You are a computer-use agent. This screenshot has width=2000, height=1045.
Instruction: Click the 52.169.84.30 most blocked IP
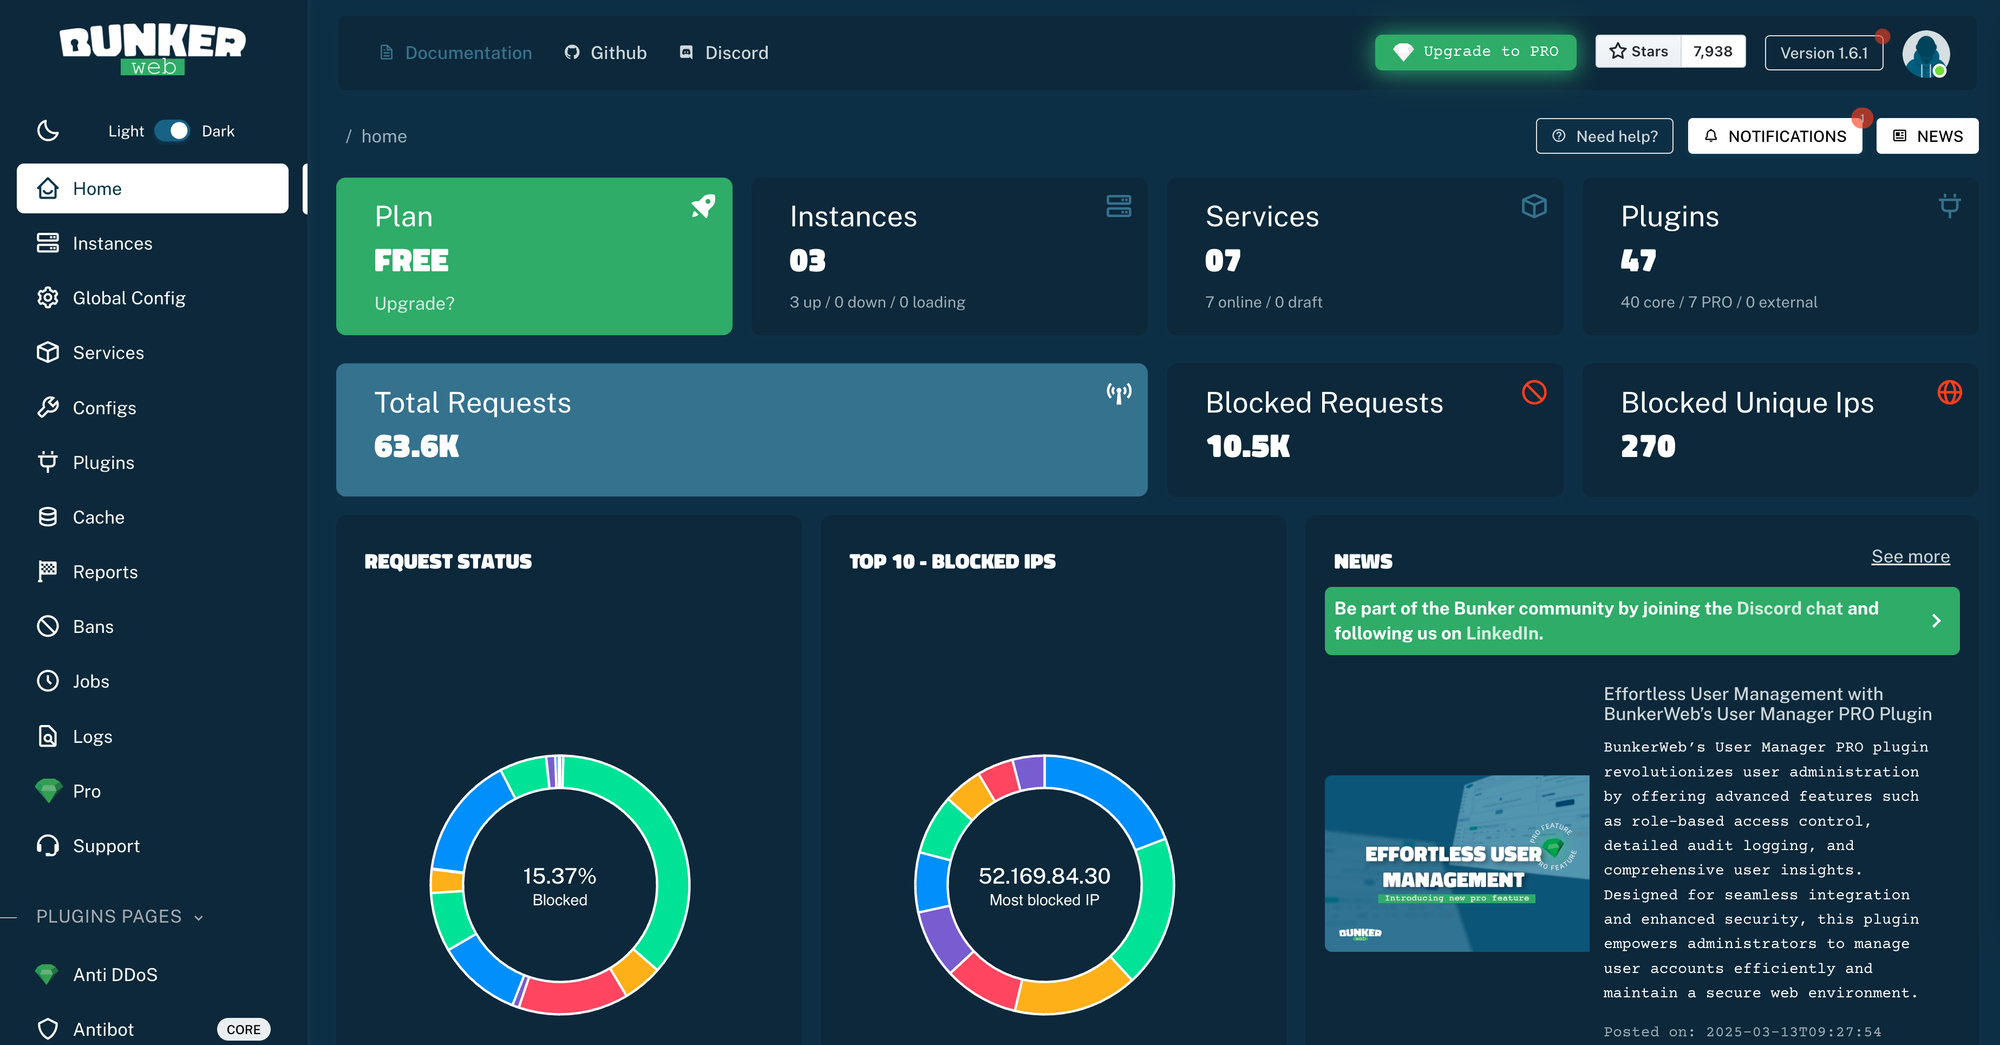coord(1044,876)
